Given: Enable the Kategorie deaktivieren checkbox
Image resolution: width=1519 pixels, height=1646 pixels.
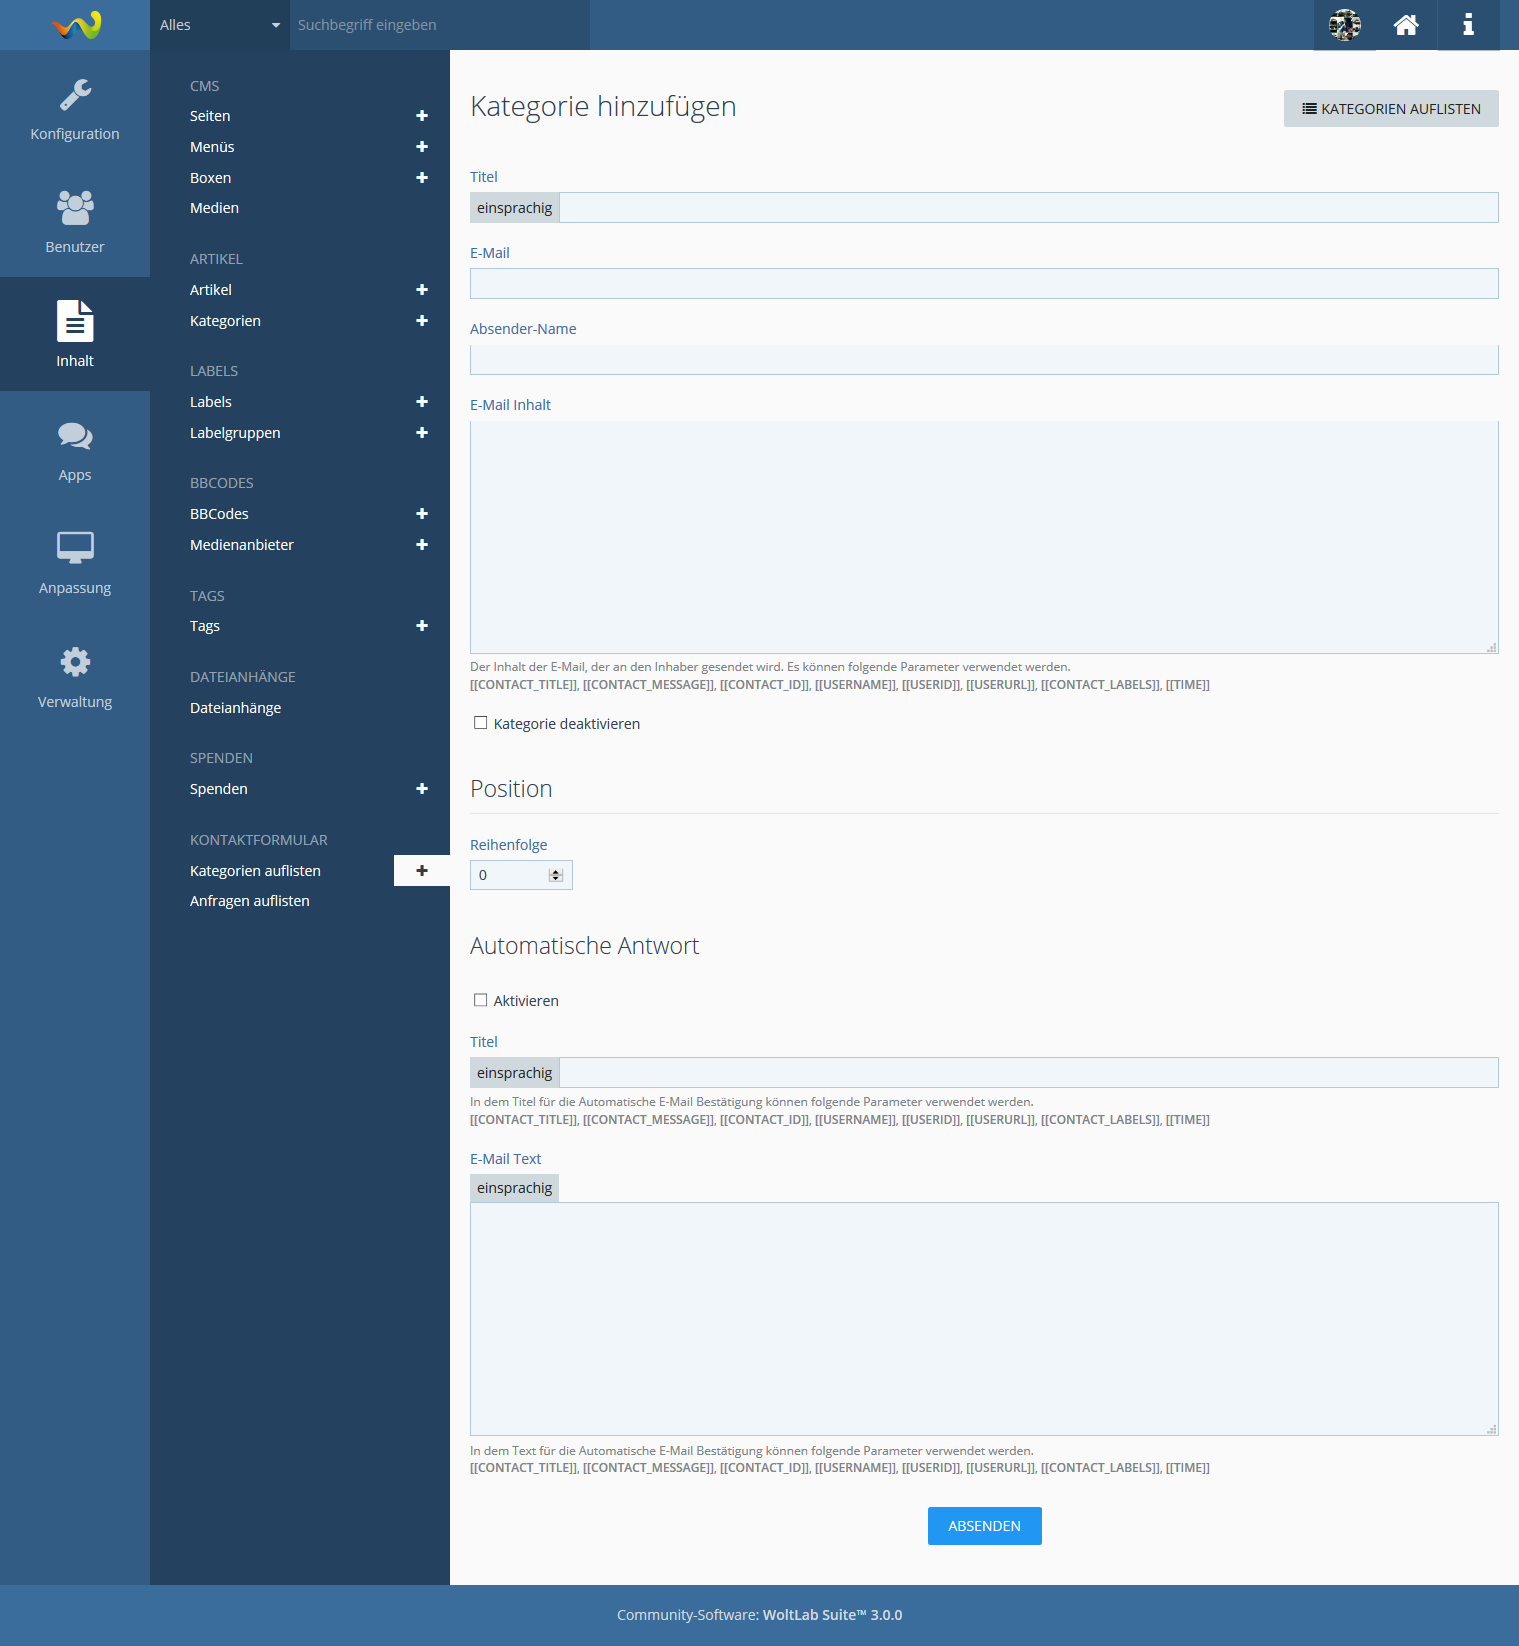Looking at the screenshot, I should click(x=481, y=723).
